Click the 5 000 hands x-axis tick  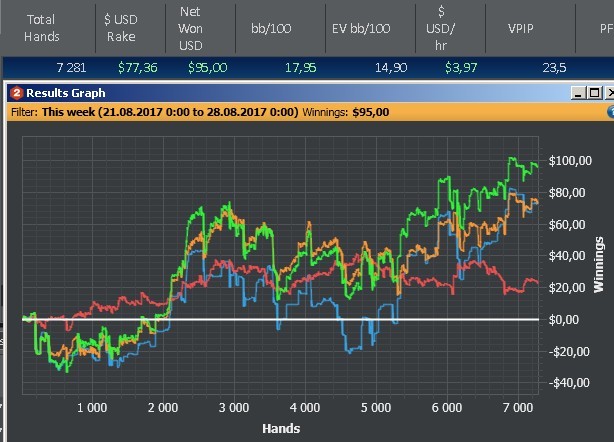(376, 408)
